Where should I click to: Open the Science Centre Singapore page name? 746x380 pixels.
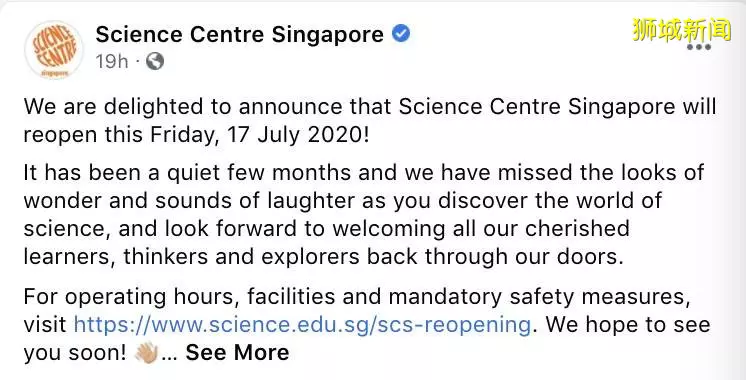coord(239,34)
